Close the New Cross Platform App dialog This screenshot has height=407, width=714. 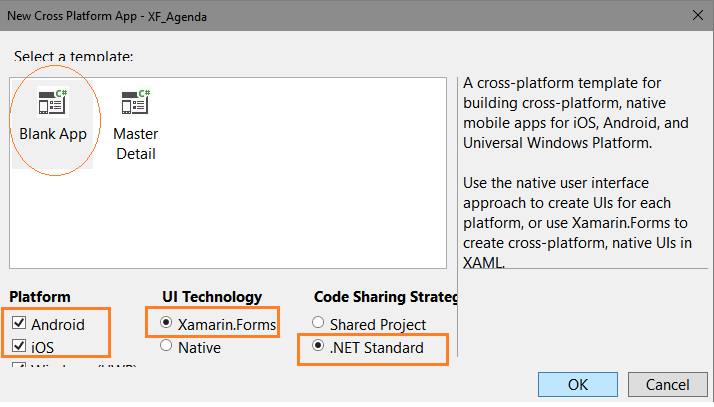pyautogui.click(x=698, y=15)
